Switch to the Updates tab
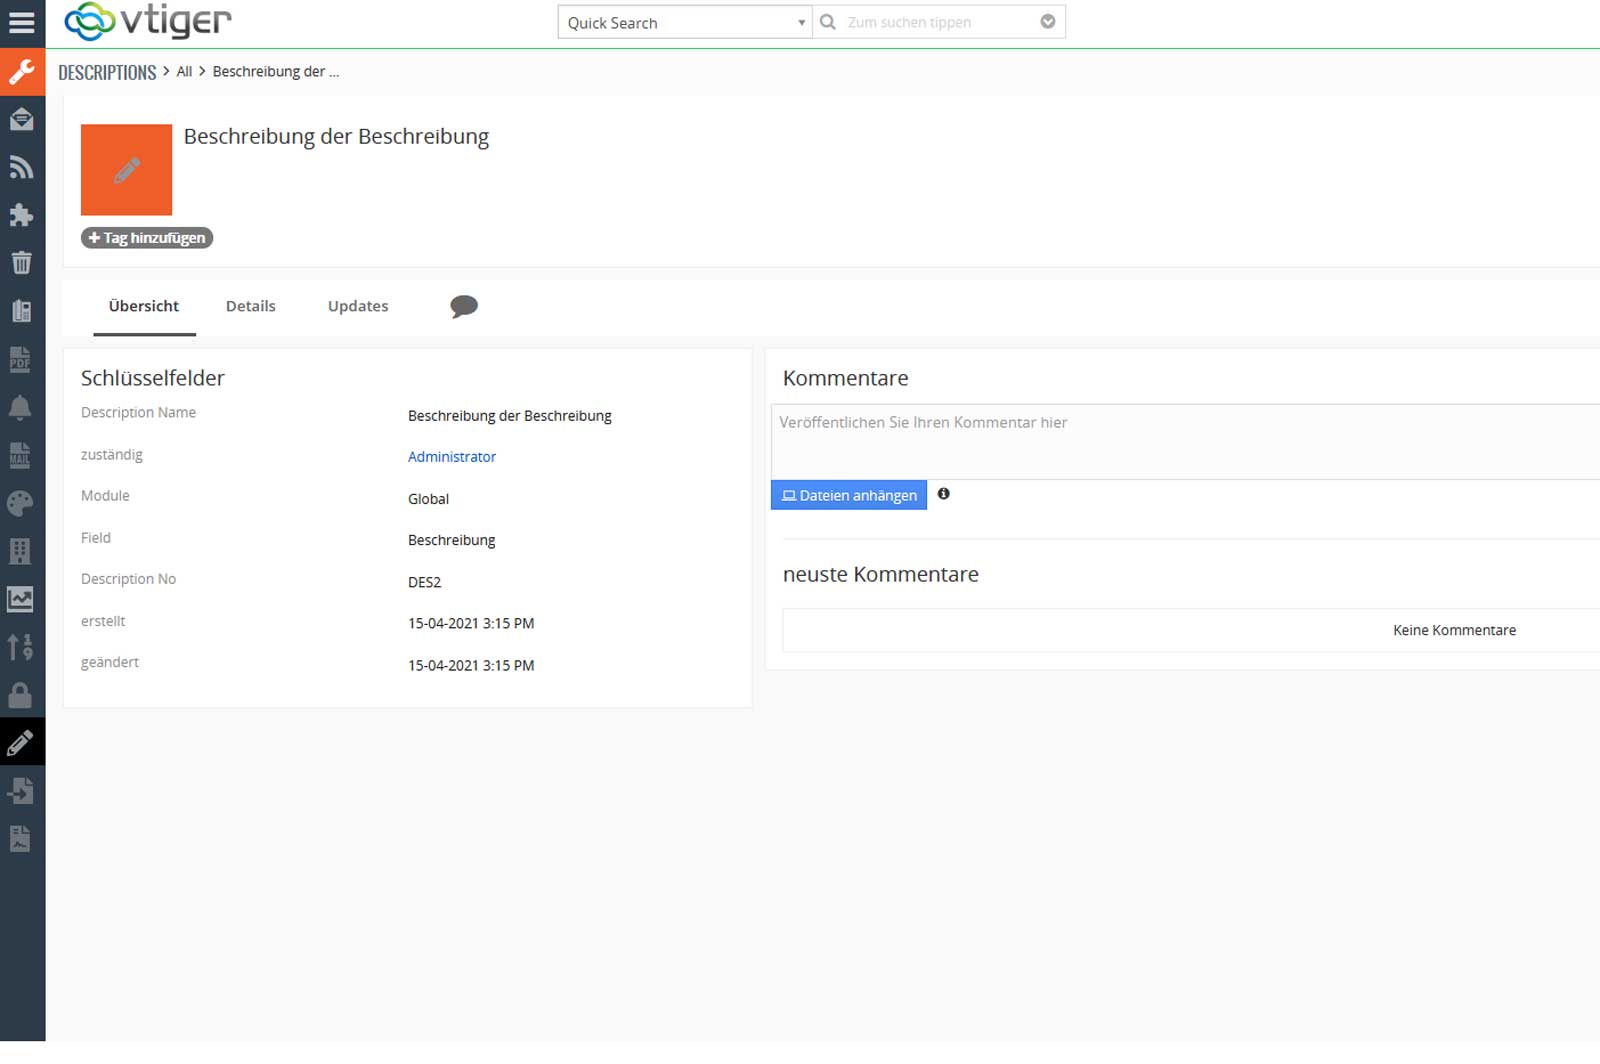 (357, 306)
